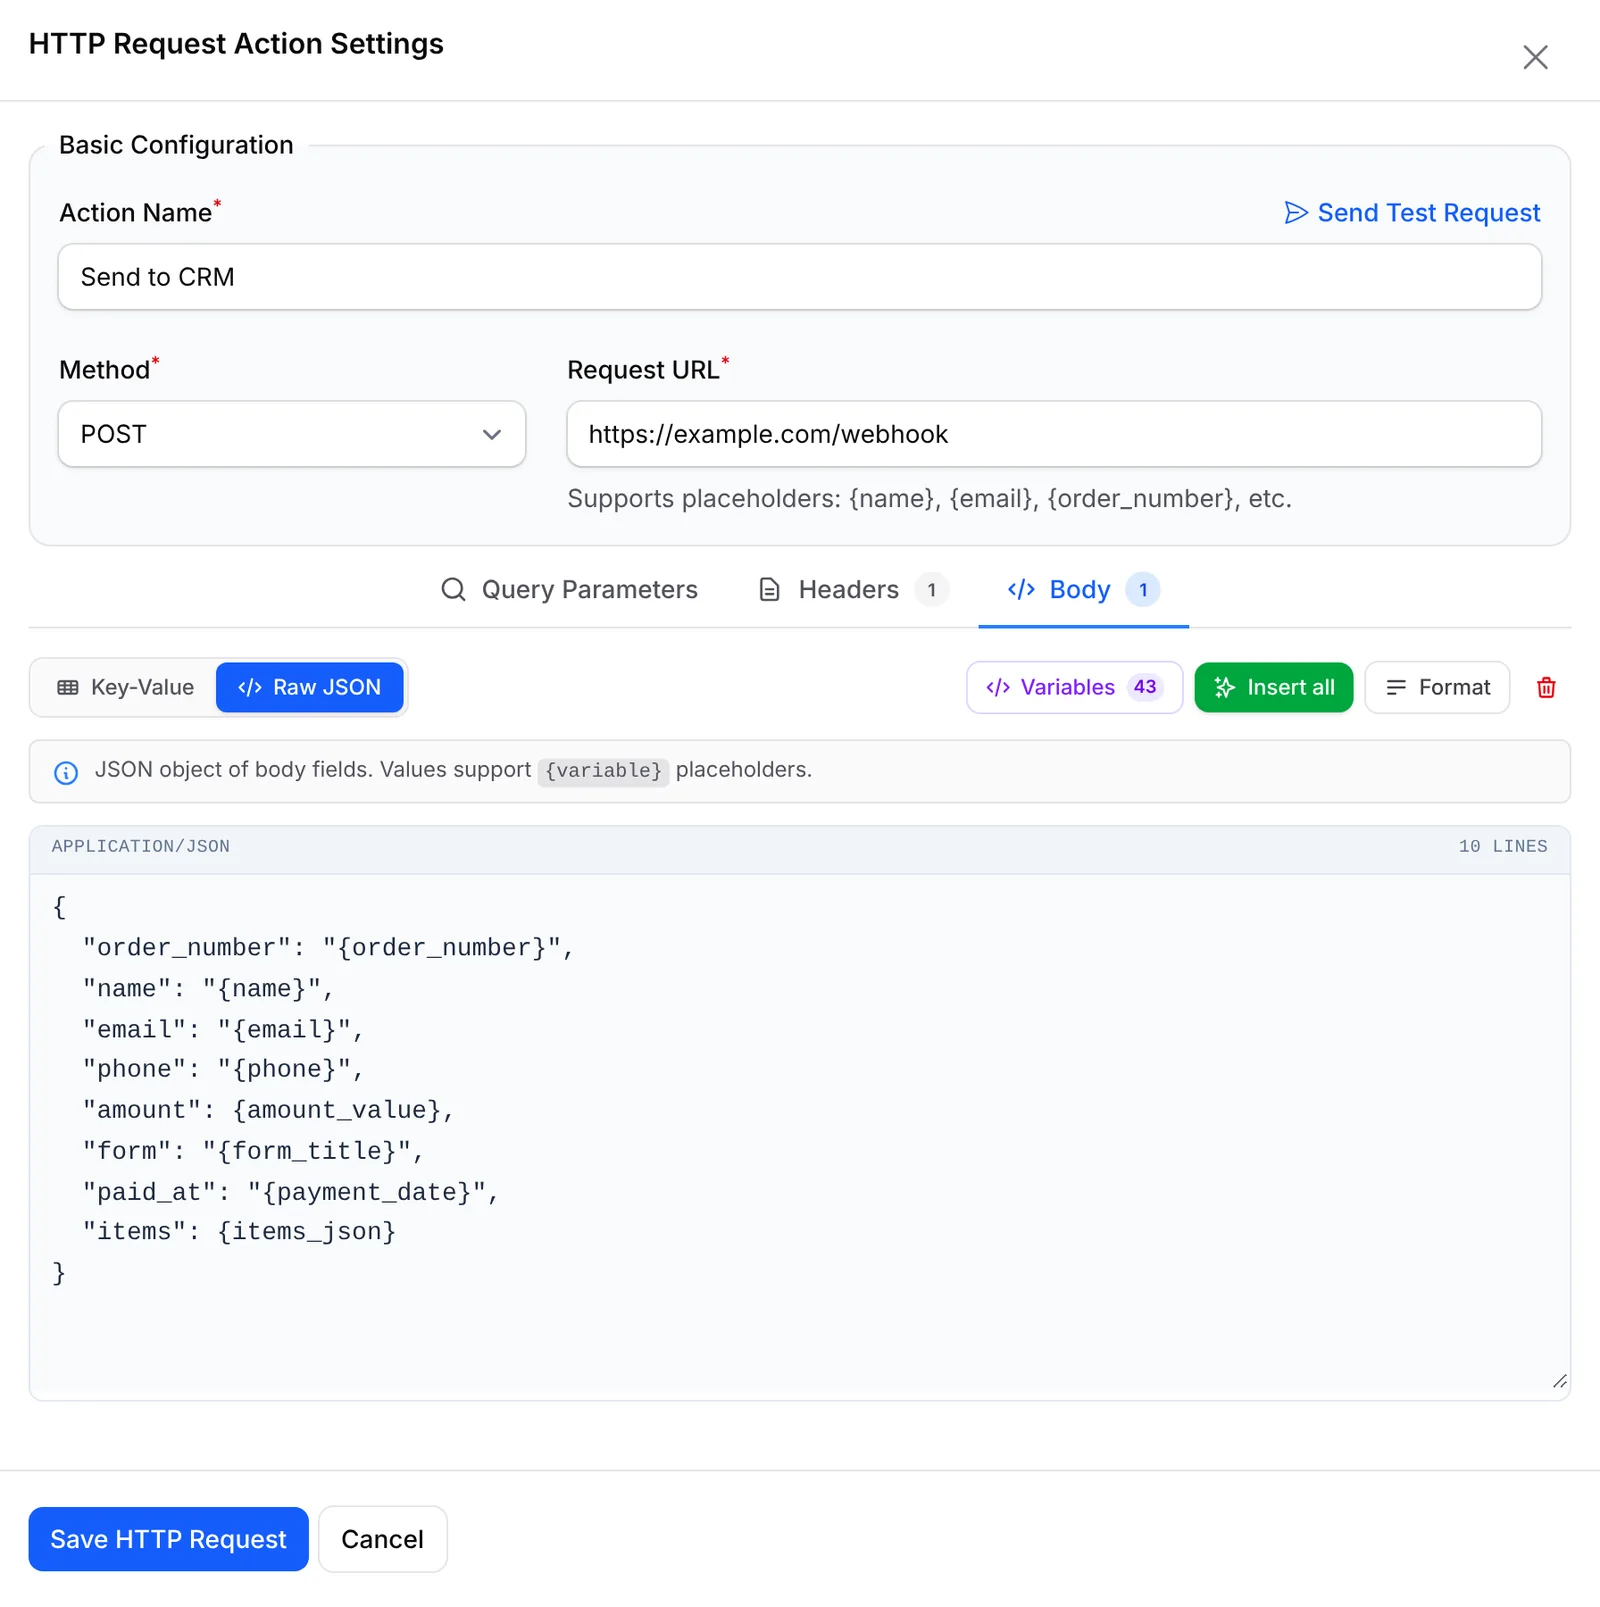Viewport: 1600px width, 1607px height.
Task: Click the Method label
Action: (x=104, y=370)
